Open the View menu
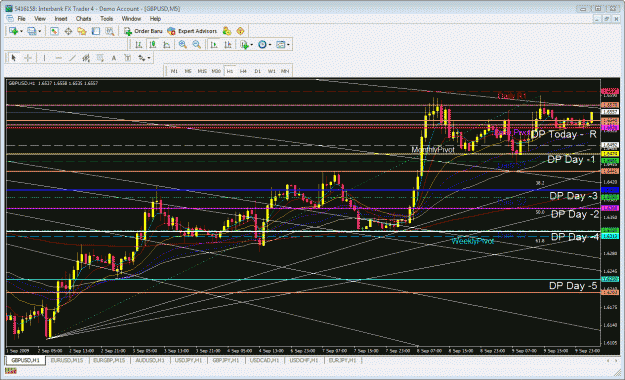 pos(40,19)
